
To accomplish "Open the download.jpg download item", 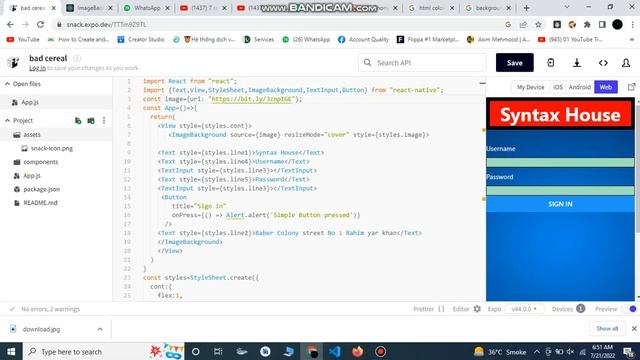I will (x=41, y=329).
